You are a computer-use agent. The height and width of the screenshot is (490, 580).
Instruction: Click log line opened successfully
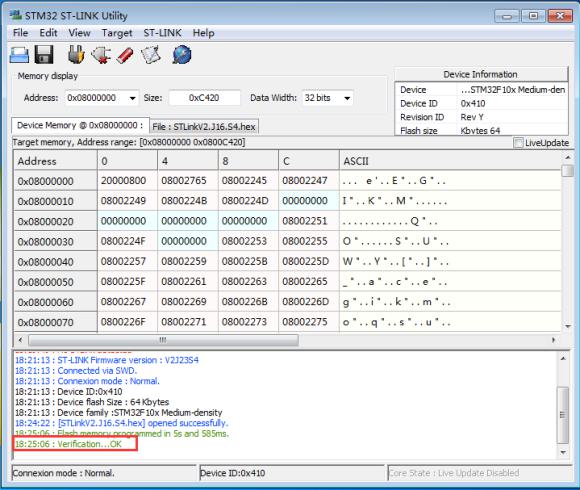(122, 423)
